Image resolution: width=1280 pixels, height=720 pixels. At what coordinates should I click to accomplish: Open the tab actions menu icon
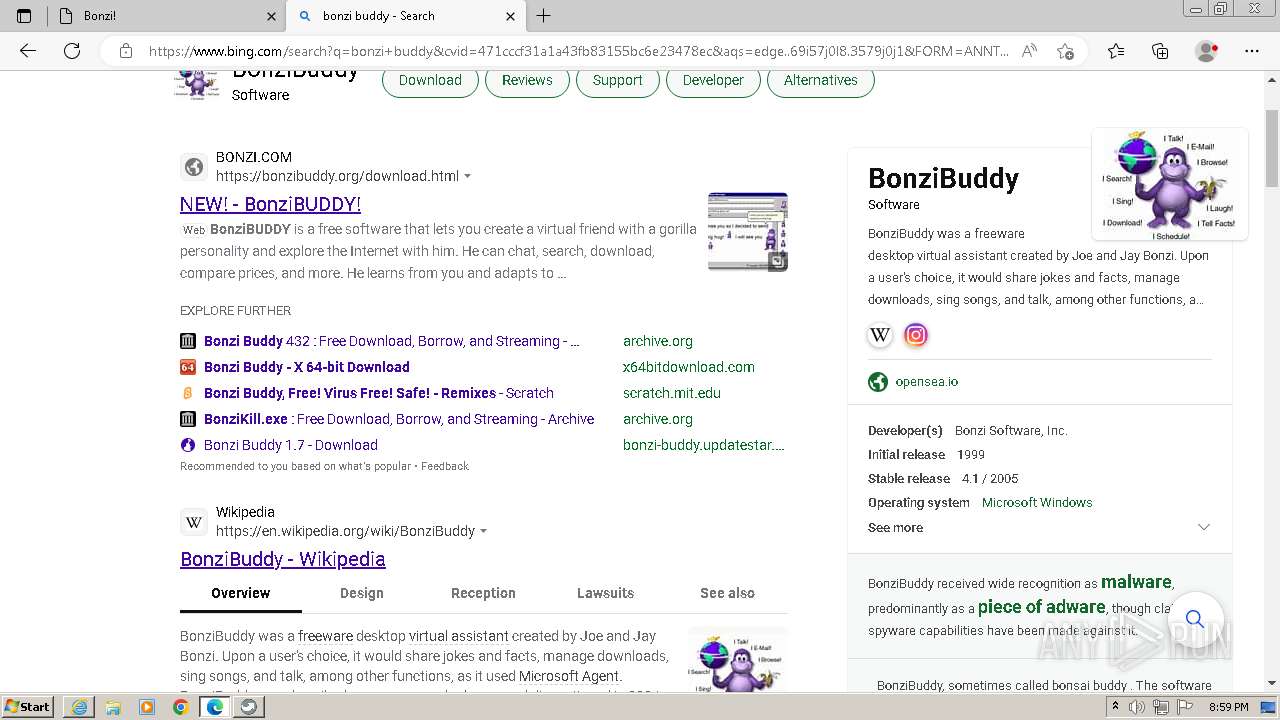24,16
